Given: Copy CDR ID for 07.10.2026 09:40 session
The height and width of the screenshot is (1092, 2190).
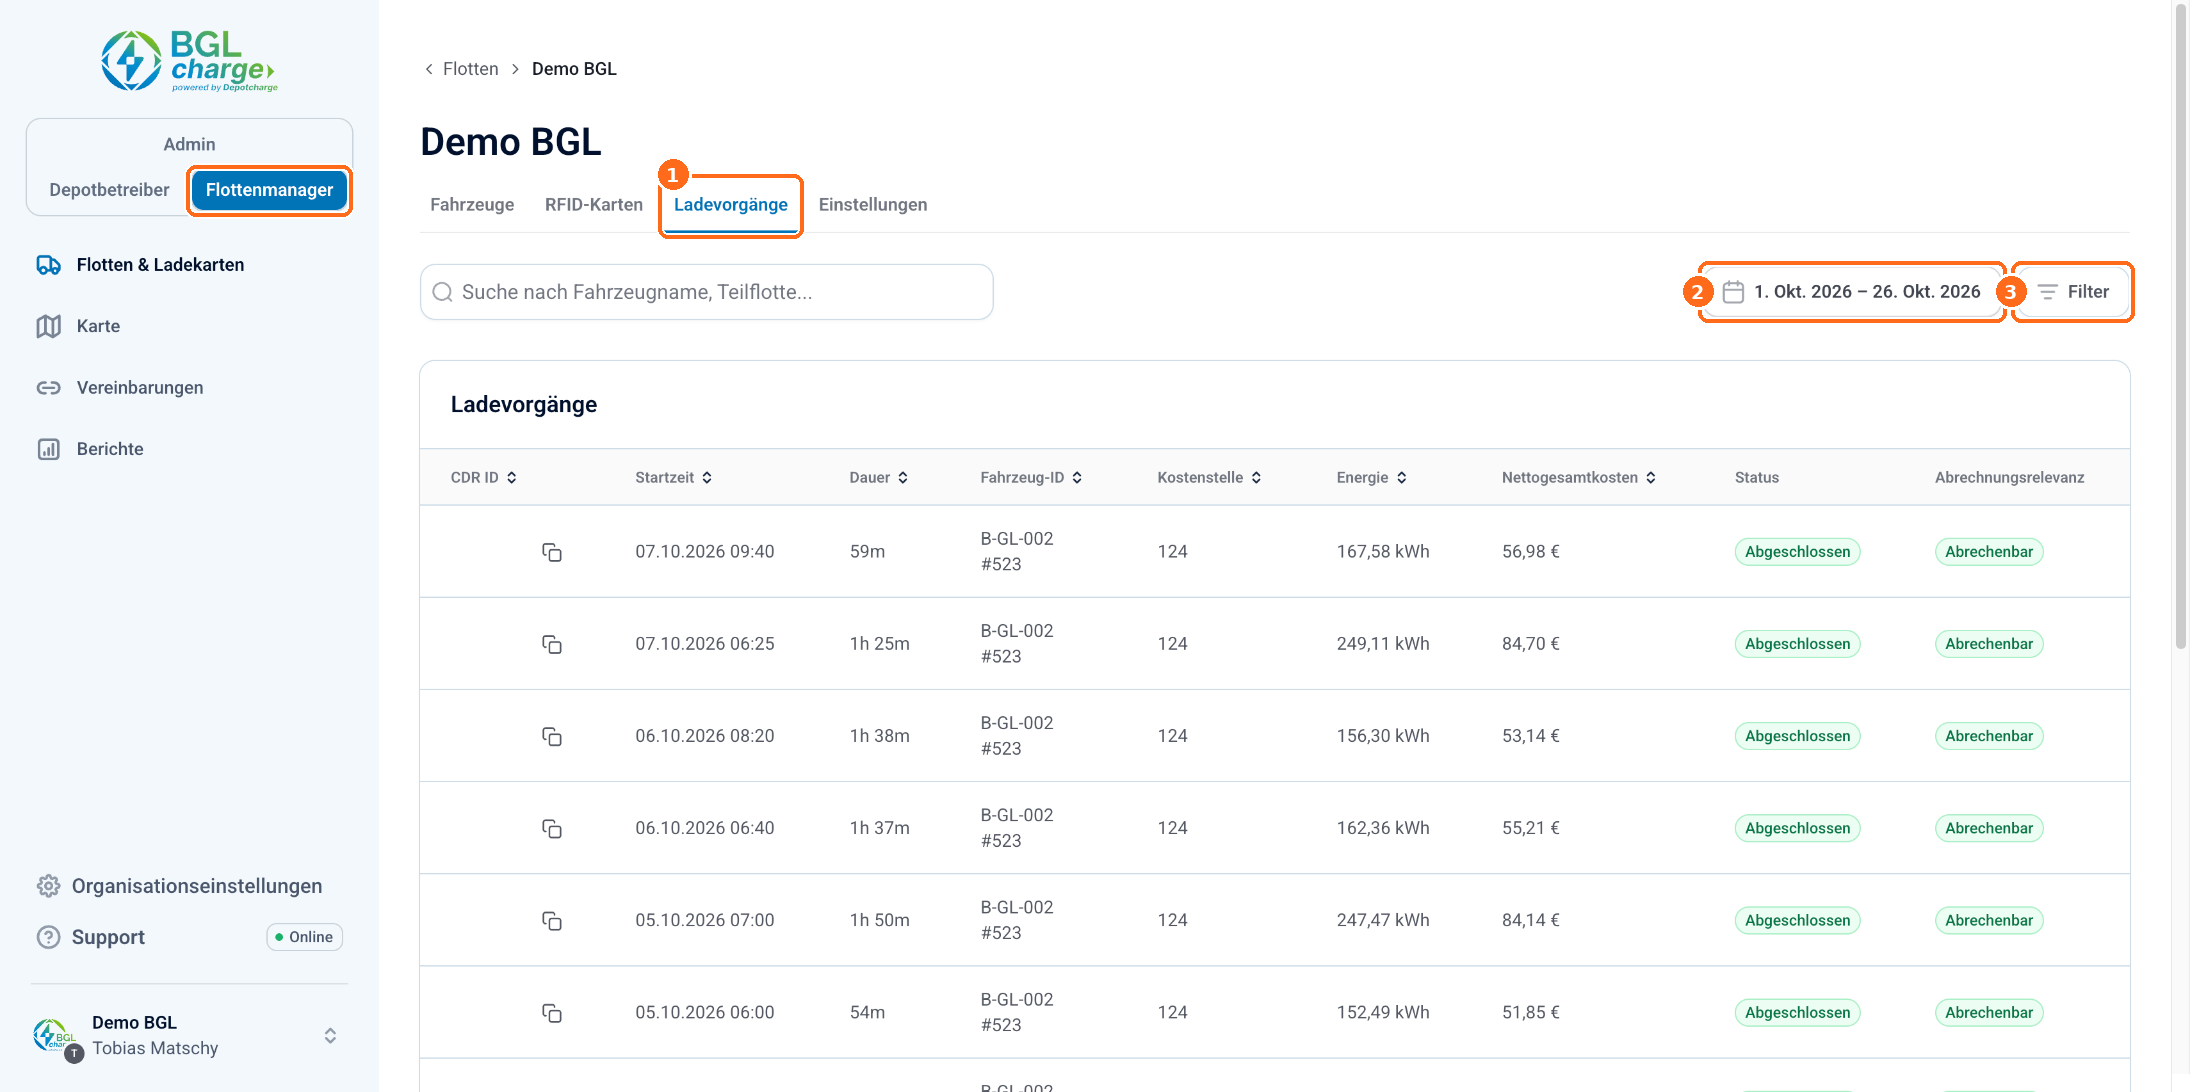Looking at the screenshot, I should click(551, 552).
